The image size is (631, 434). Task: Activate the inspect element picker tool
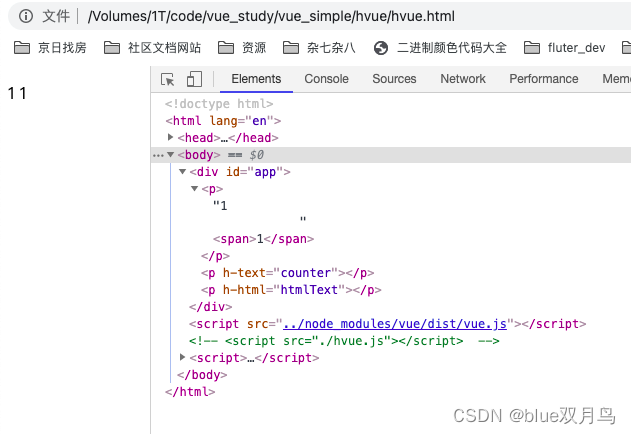click(167, 79)
